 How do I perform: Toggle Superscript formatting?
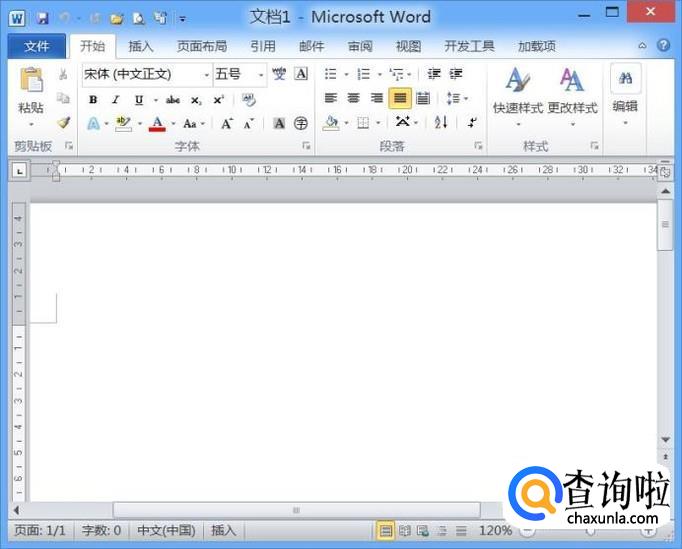218,100
